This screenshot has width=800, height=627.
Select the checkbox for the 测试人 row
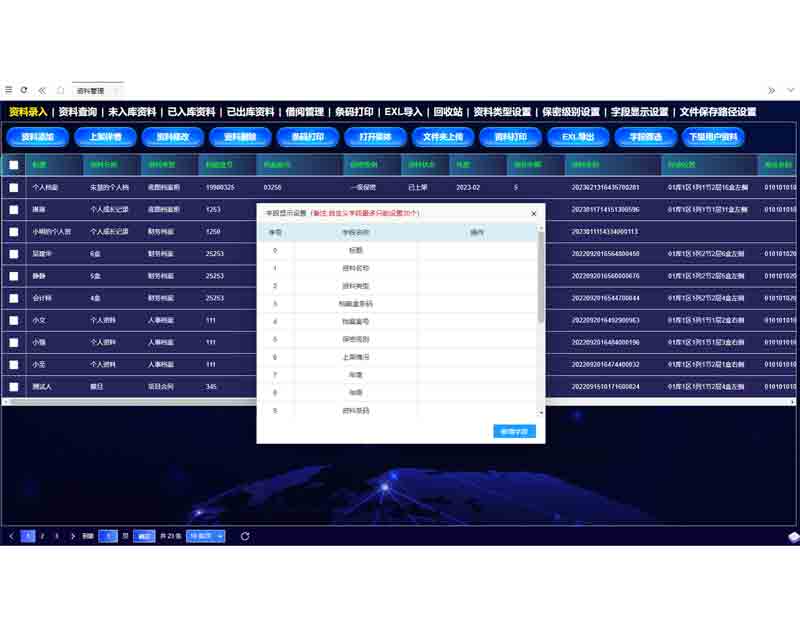(14, 386)
